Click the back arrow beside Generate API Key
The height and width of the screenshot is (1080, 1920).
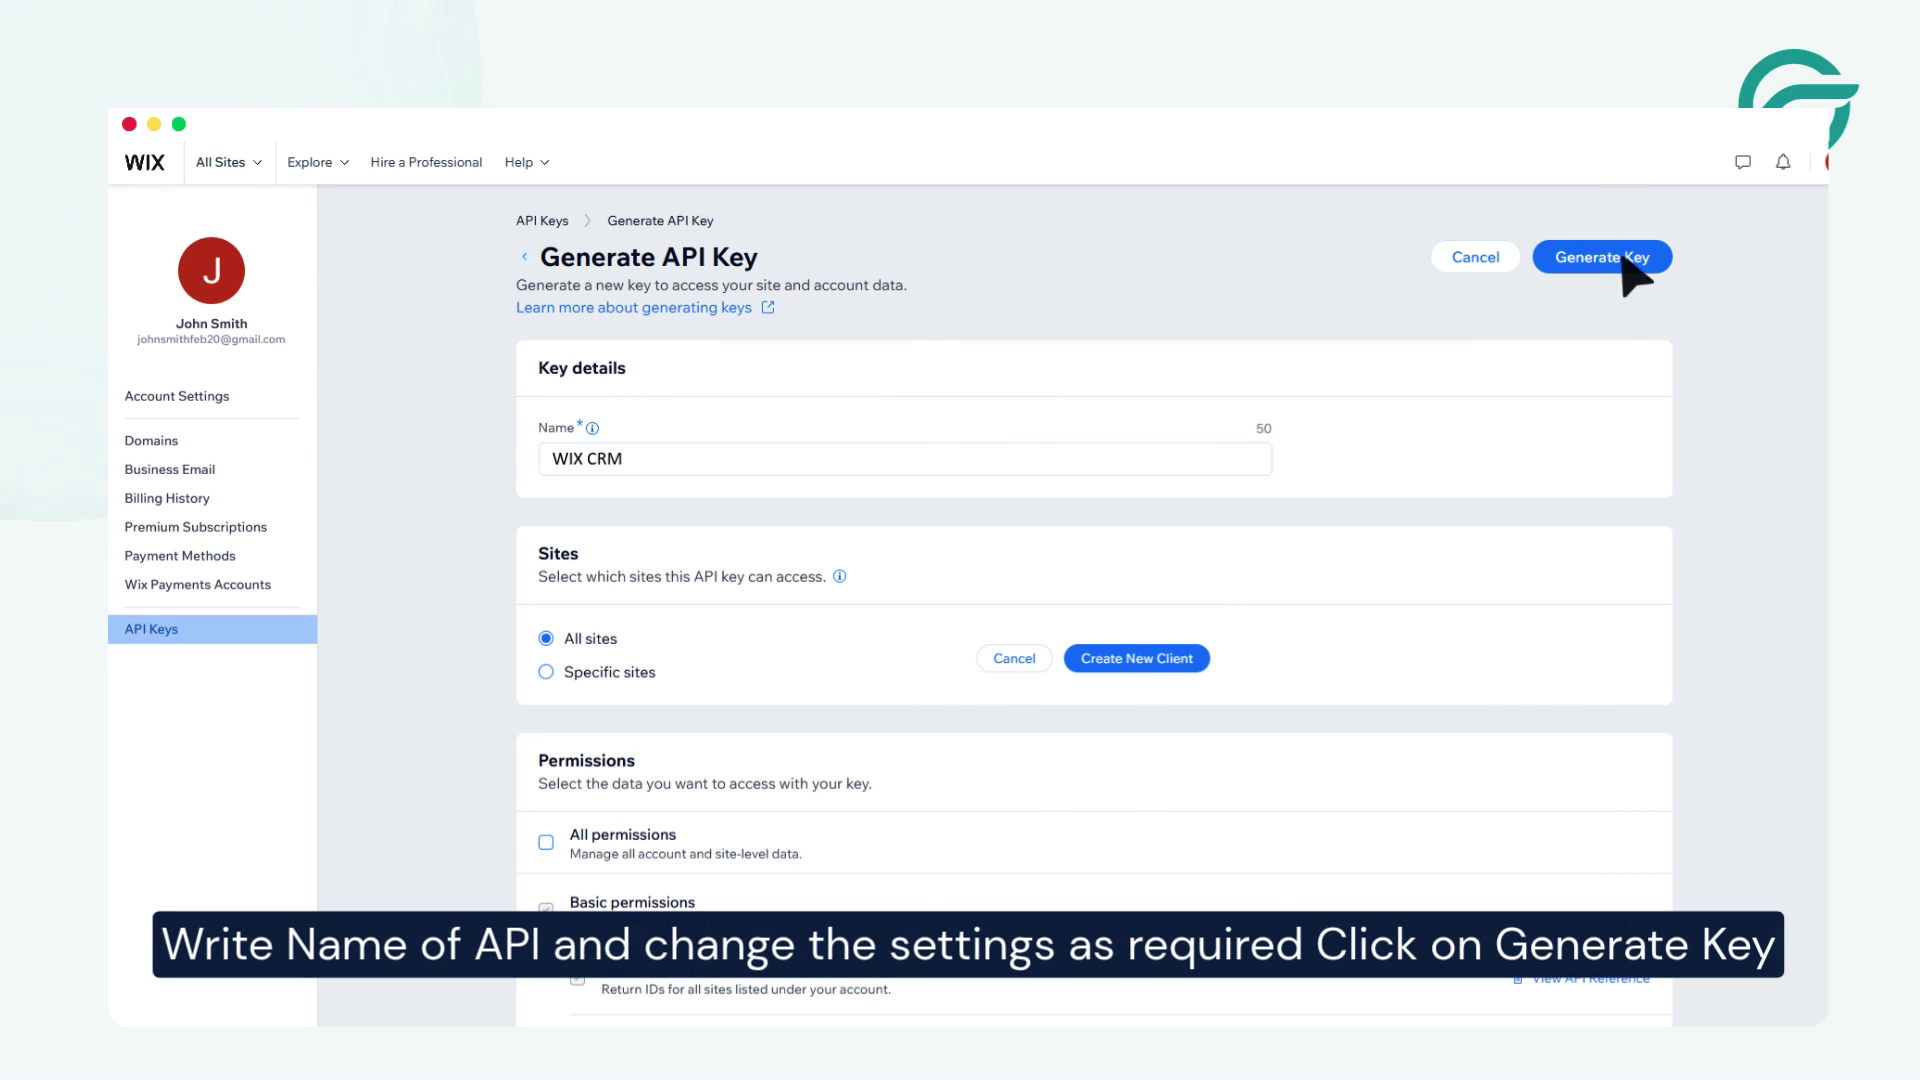[x=524, y=257]
